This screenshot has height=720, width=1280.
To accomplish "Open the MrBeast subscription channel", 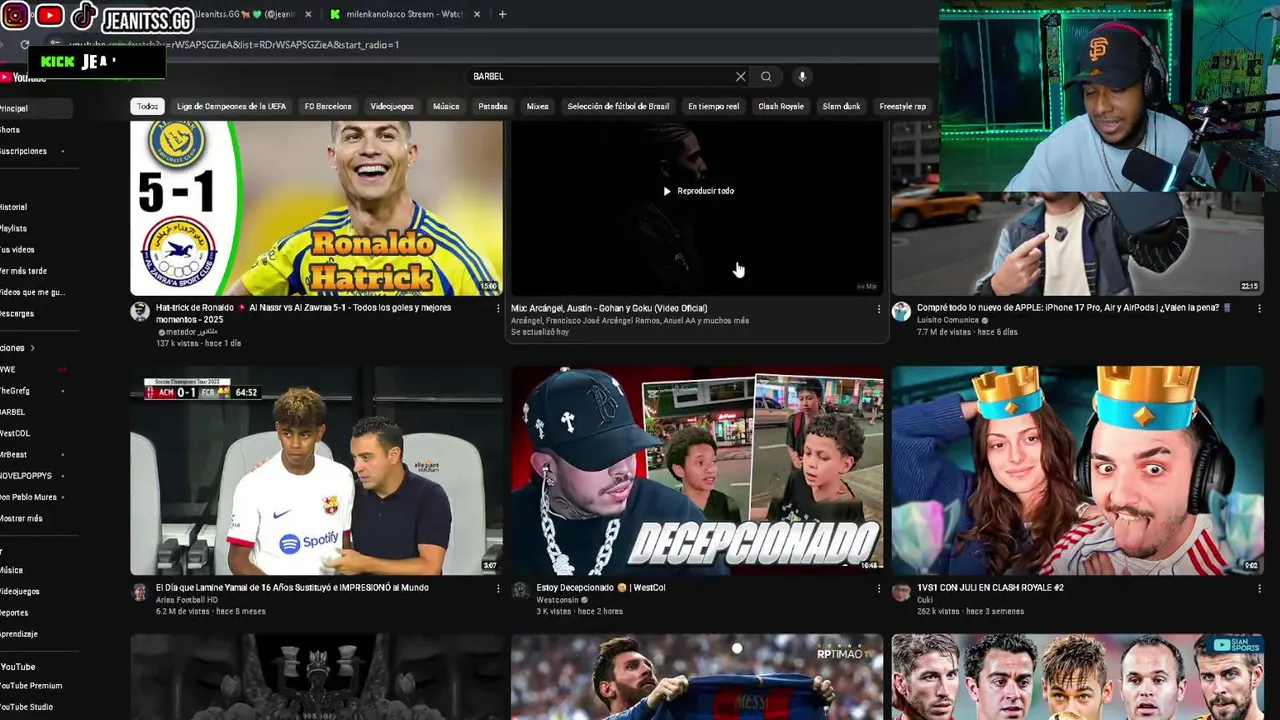I will coord(14,454).
